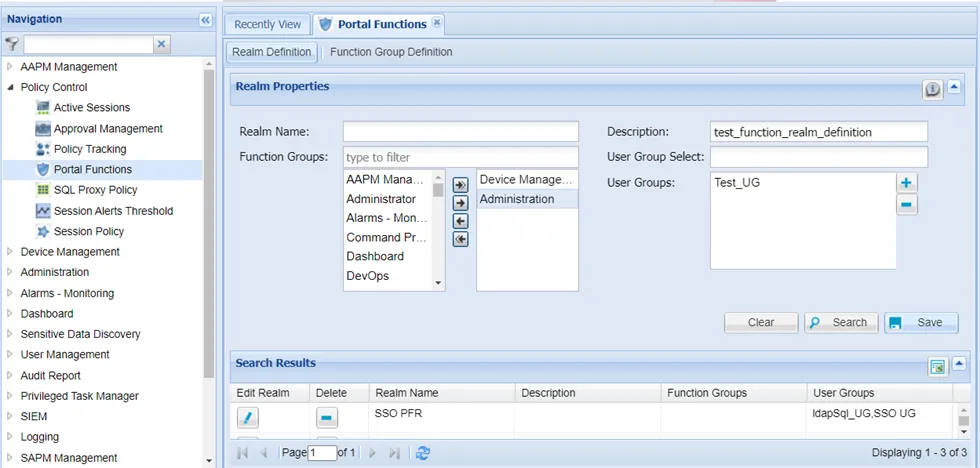
Task: Open Session Policy in the tree
Action: tap(89, 231)
